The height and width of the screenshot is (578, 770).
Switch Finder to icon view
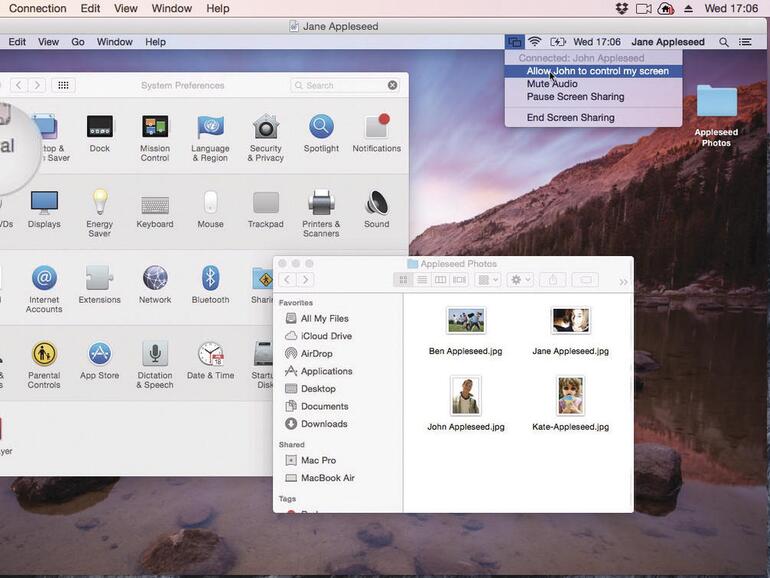[403, 280]
